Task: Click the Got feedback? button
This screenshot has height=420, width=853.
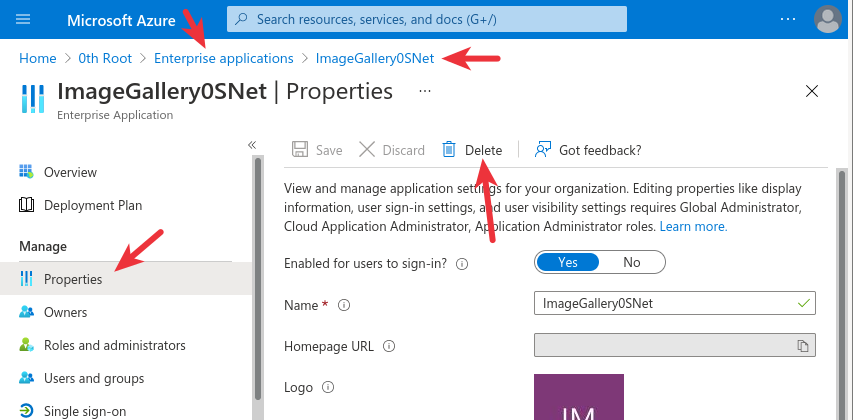Action: [x=588, y=150]
